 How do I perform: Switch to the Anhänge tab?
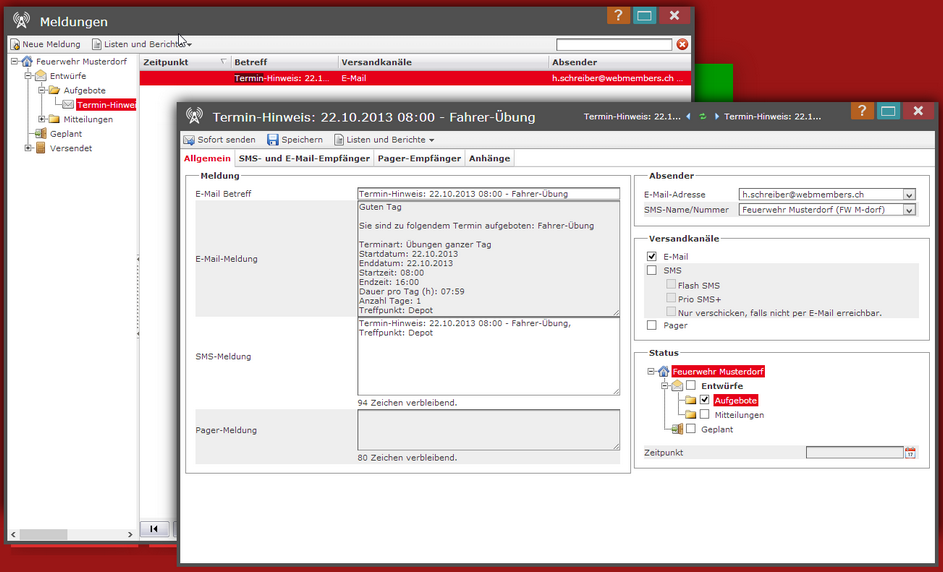pyautogui.click(x=489, y=158)
